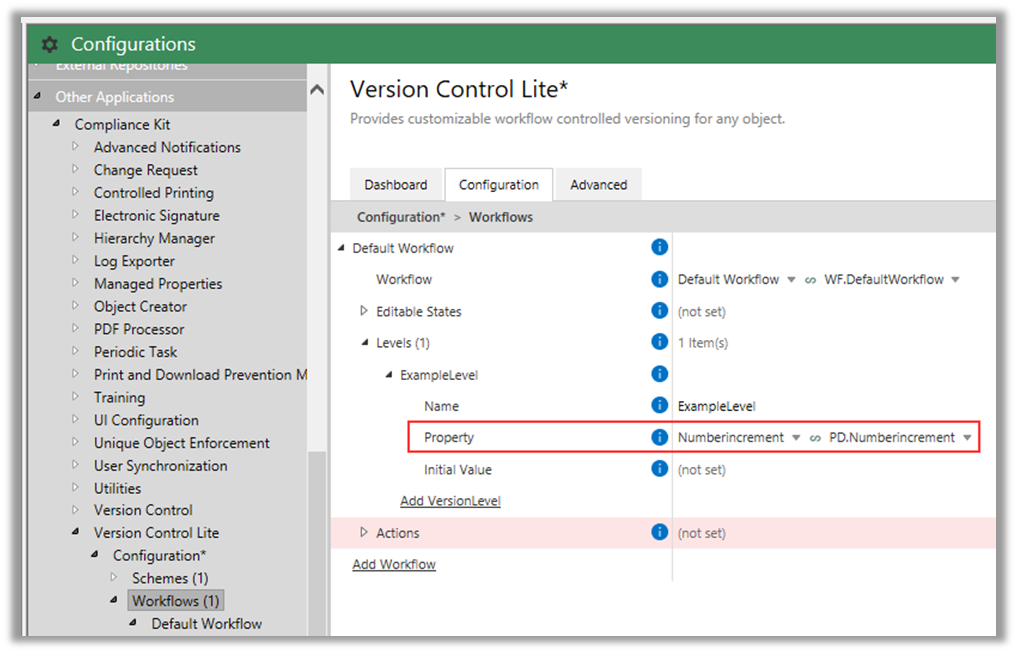Select PDF Processor in the tree
Image resolution: width=1017 pixels, height=653 pixels.
tap(139, 329)
